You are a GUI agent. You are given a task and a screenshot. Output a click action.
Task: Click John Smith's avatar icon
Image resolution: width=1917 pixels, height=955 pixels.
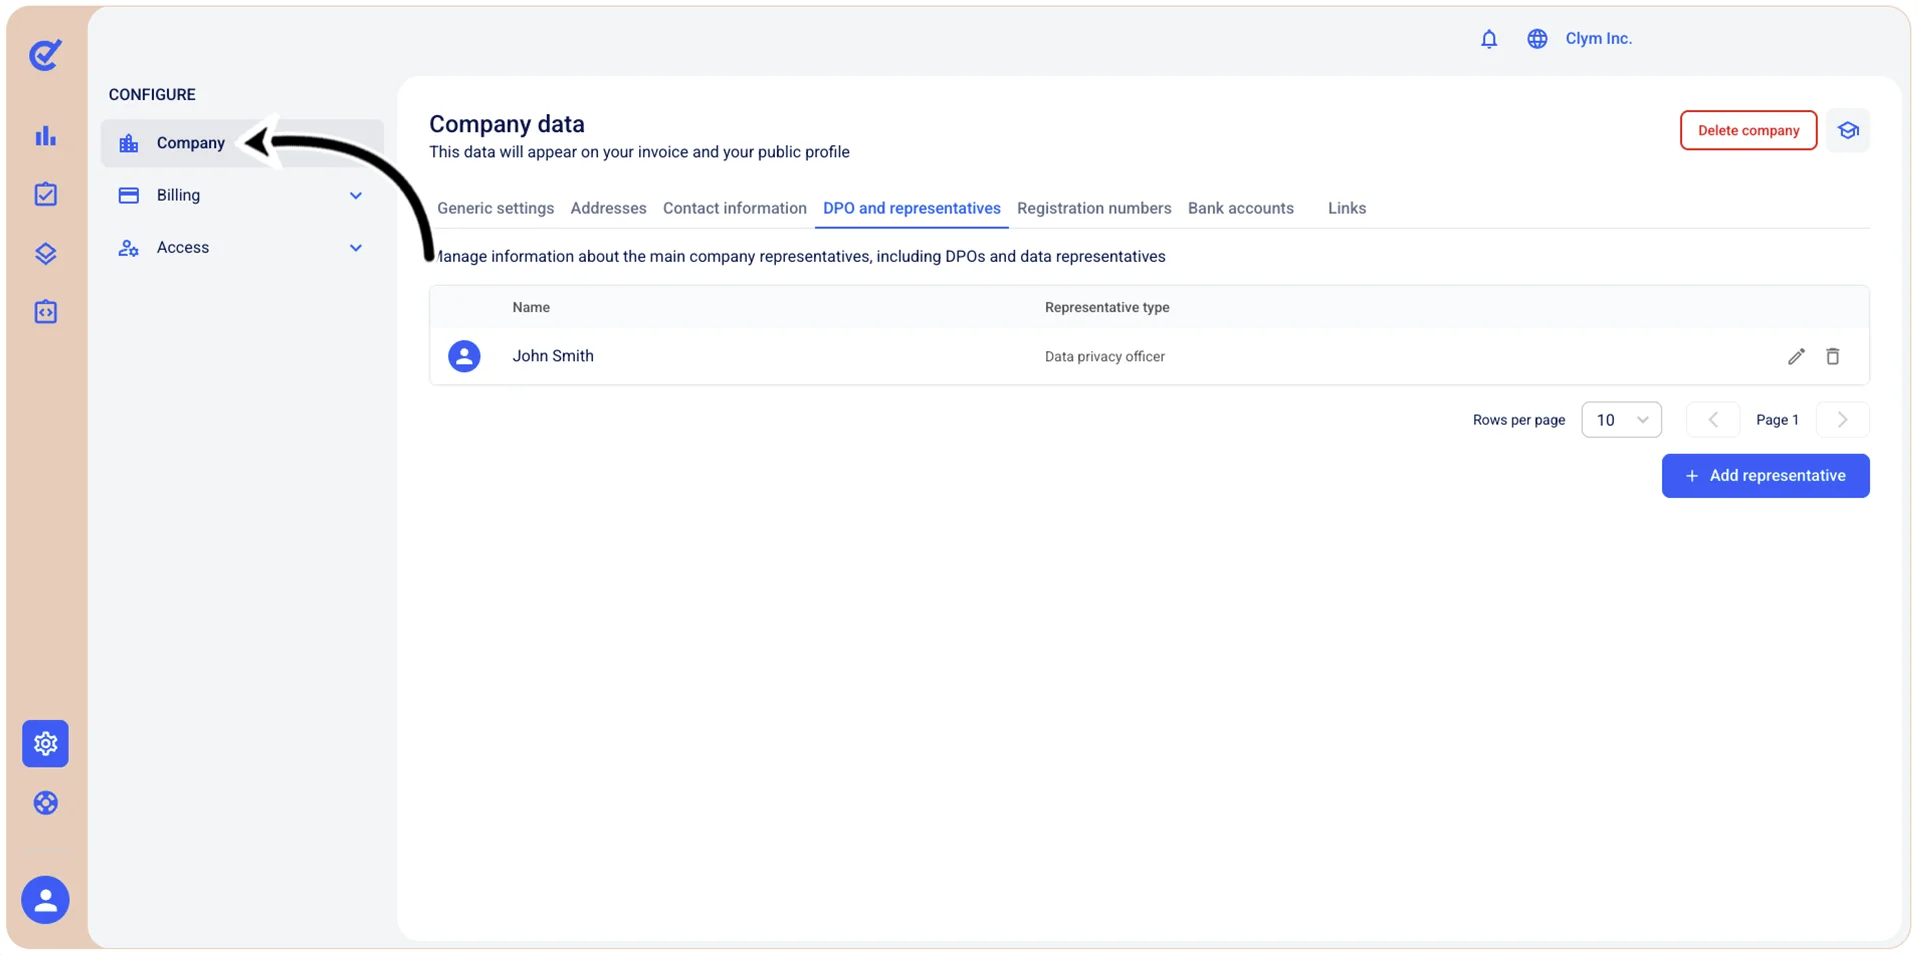464,356
